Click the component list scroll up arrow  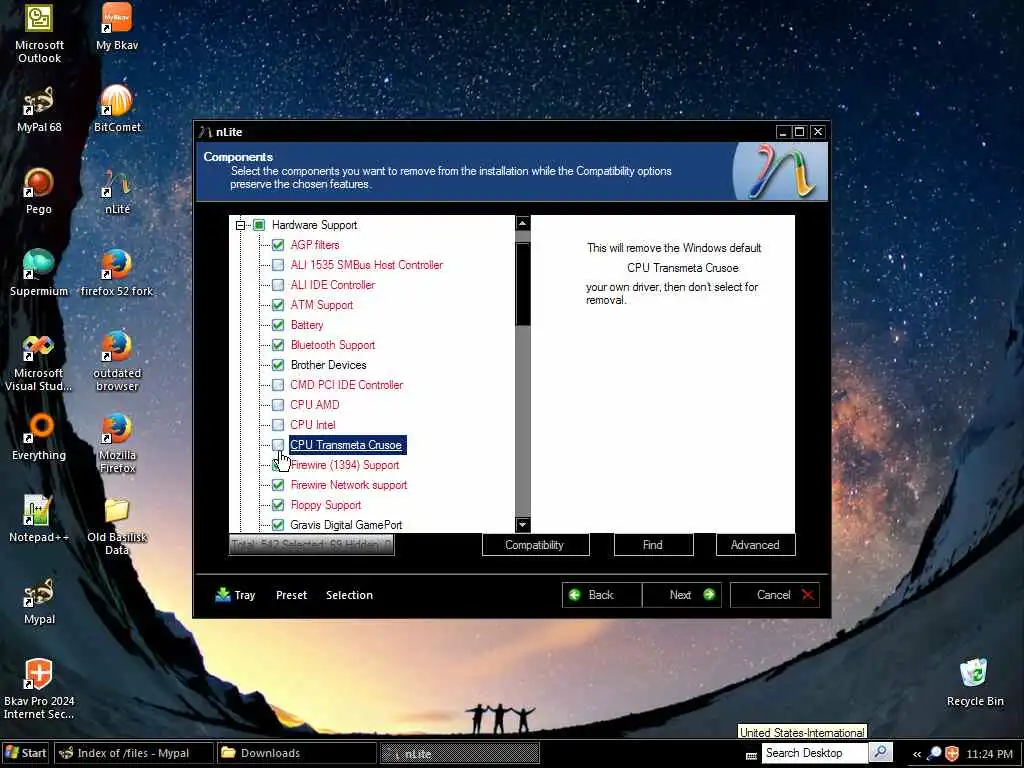click(x=522, y=223)
